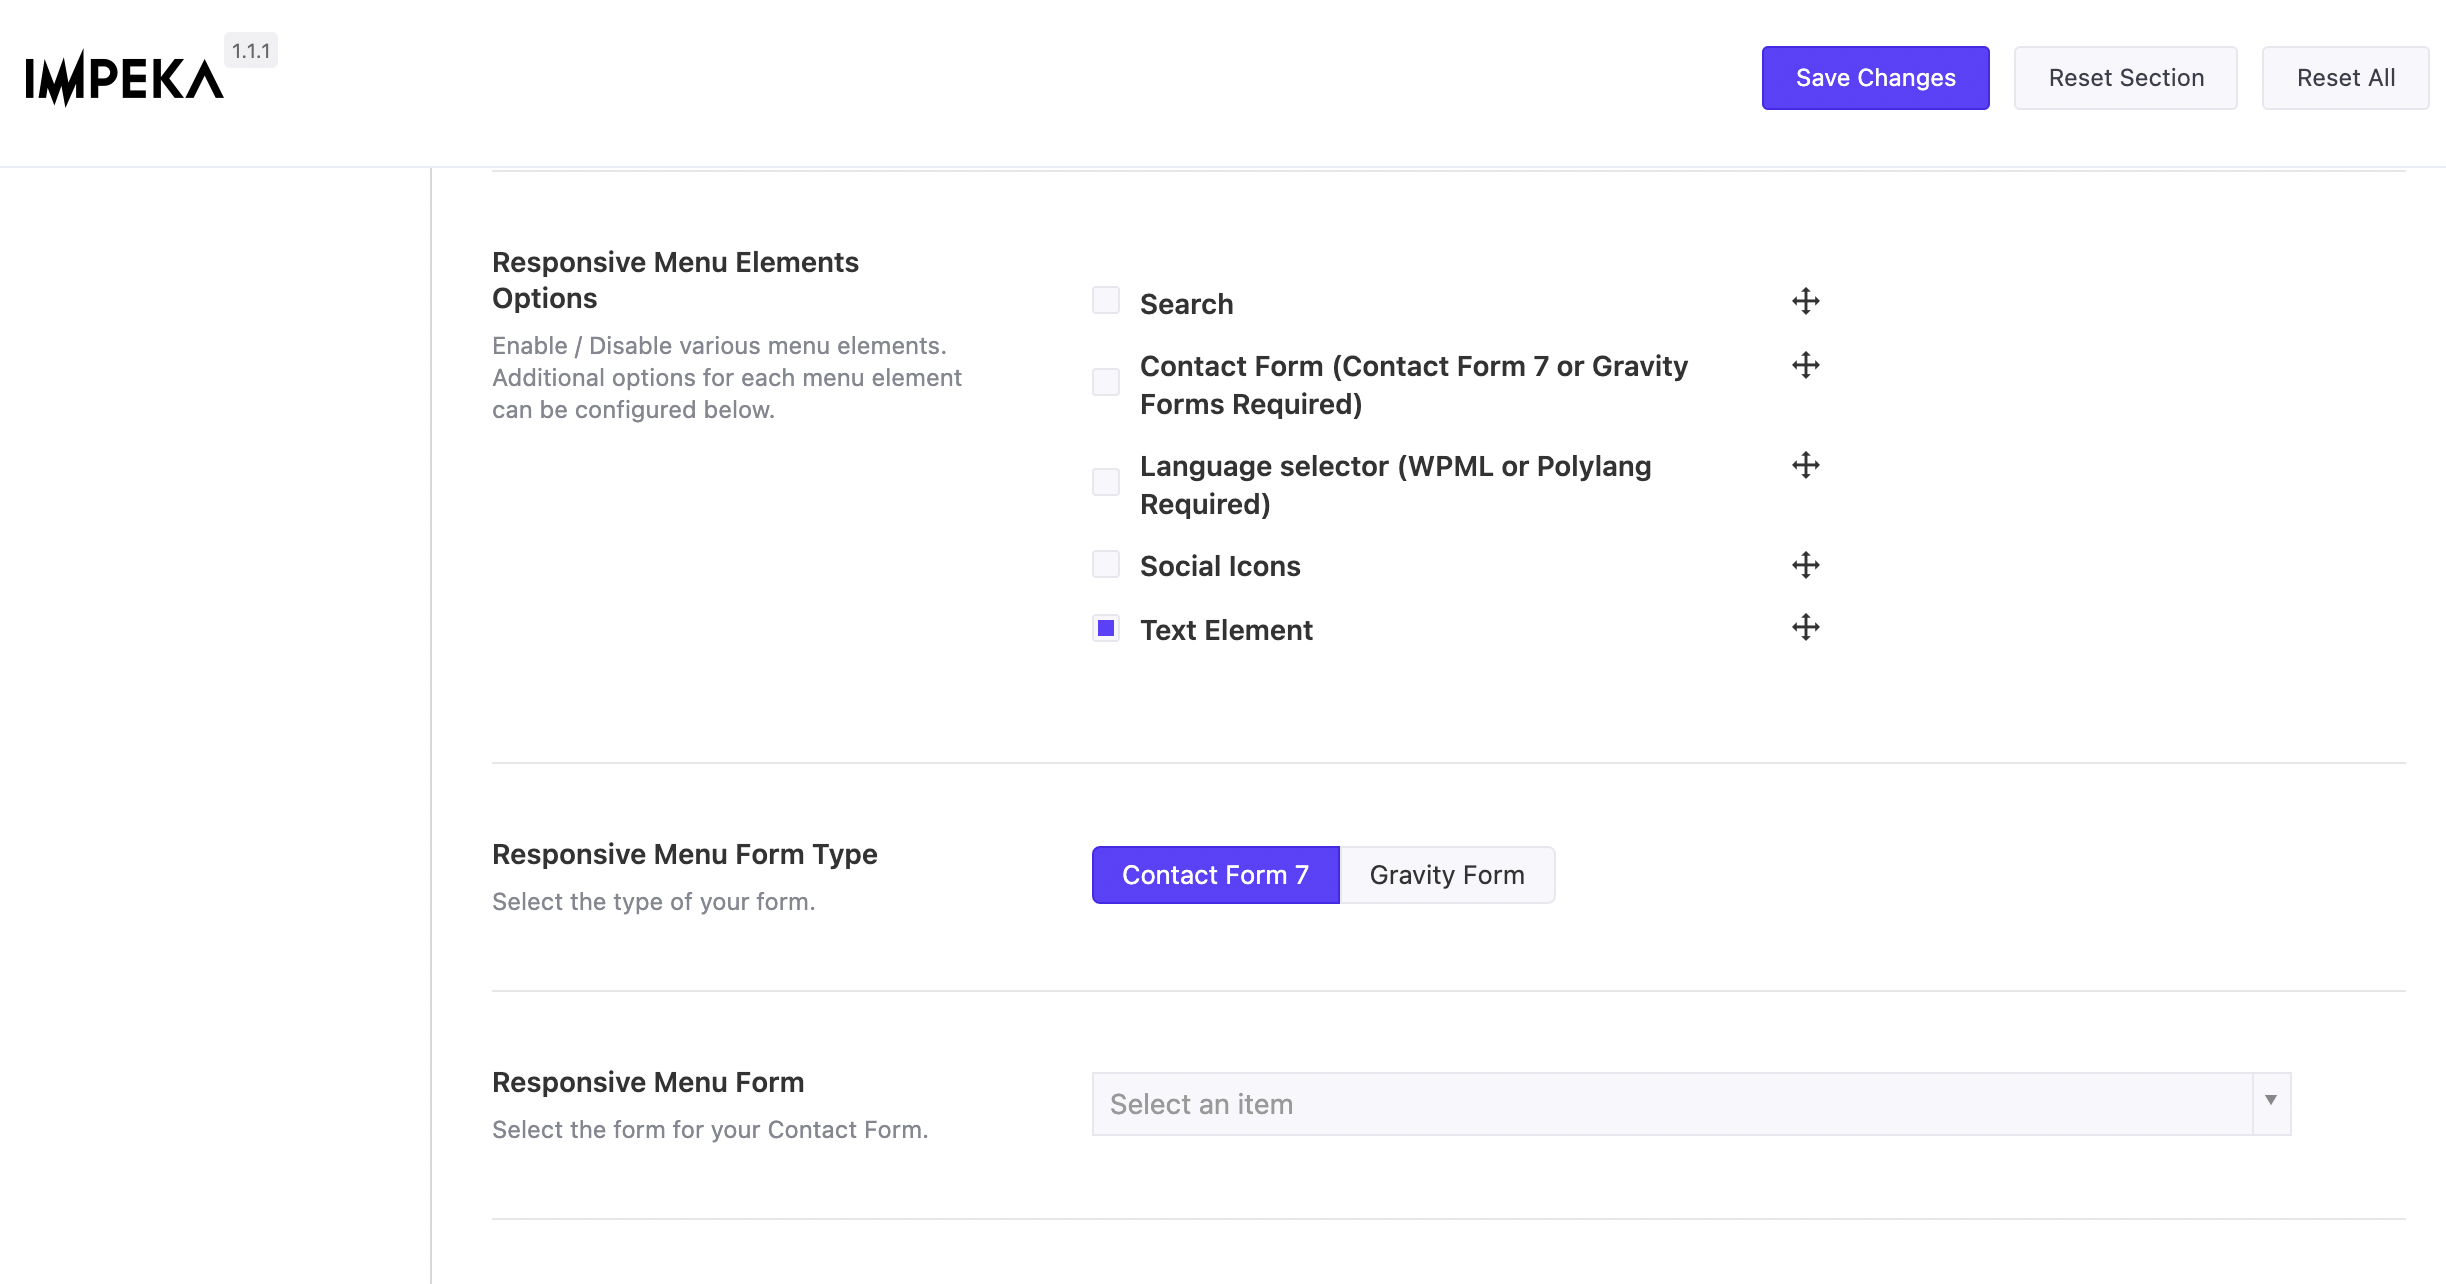Click Reset All button
2446x1284 pixels.
2345,78
